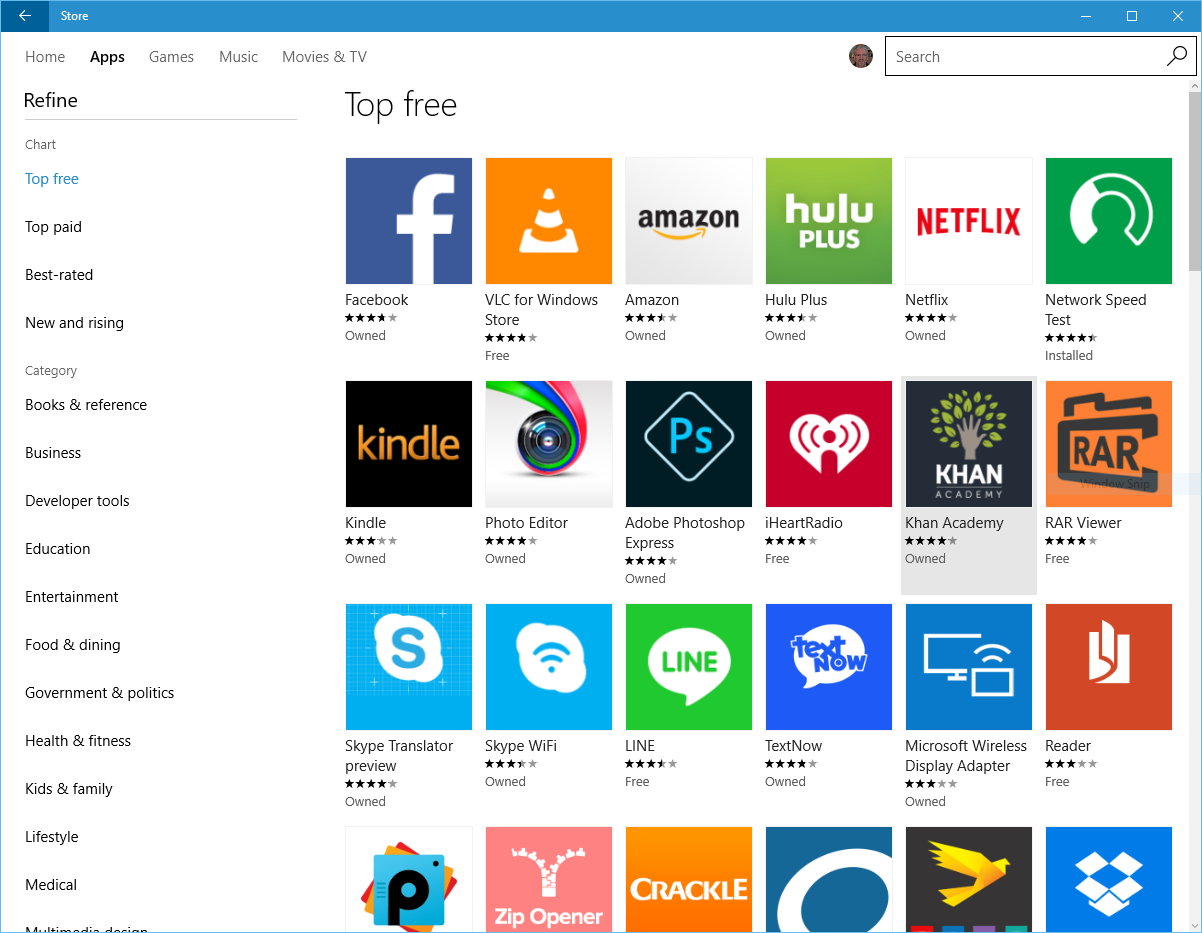Filter by Food & dining category
Screen dimensions: 1202x933
pyautogui.click(x=73, y=645)
